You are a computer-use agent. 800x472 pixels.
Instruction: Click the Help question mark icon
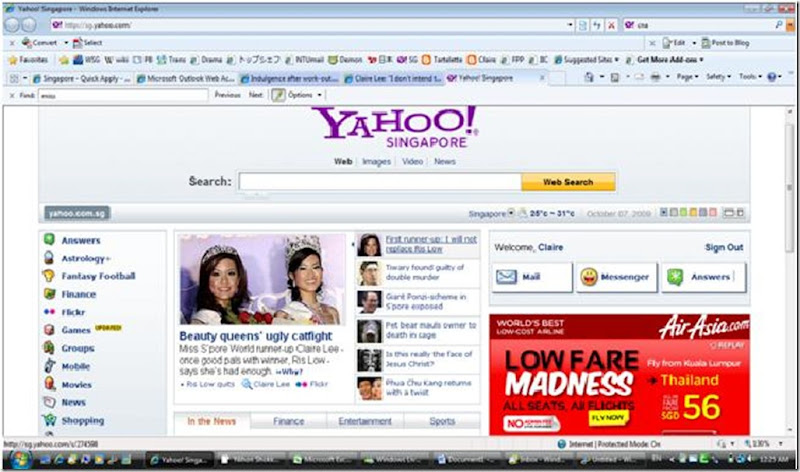771,77
